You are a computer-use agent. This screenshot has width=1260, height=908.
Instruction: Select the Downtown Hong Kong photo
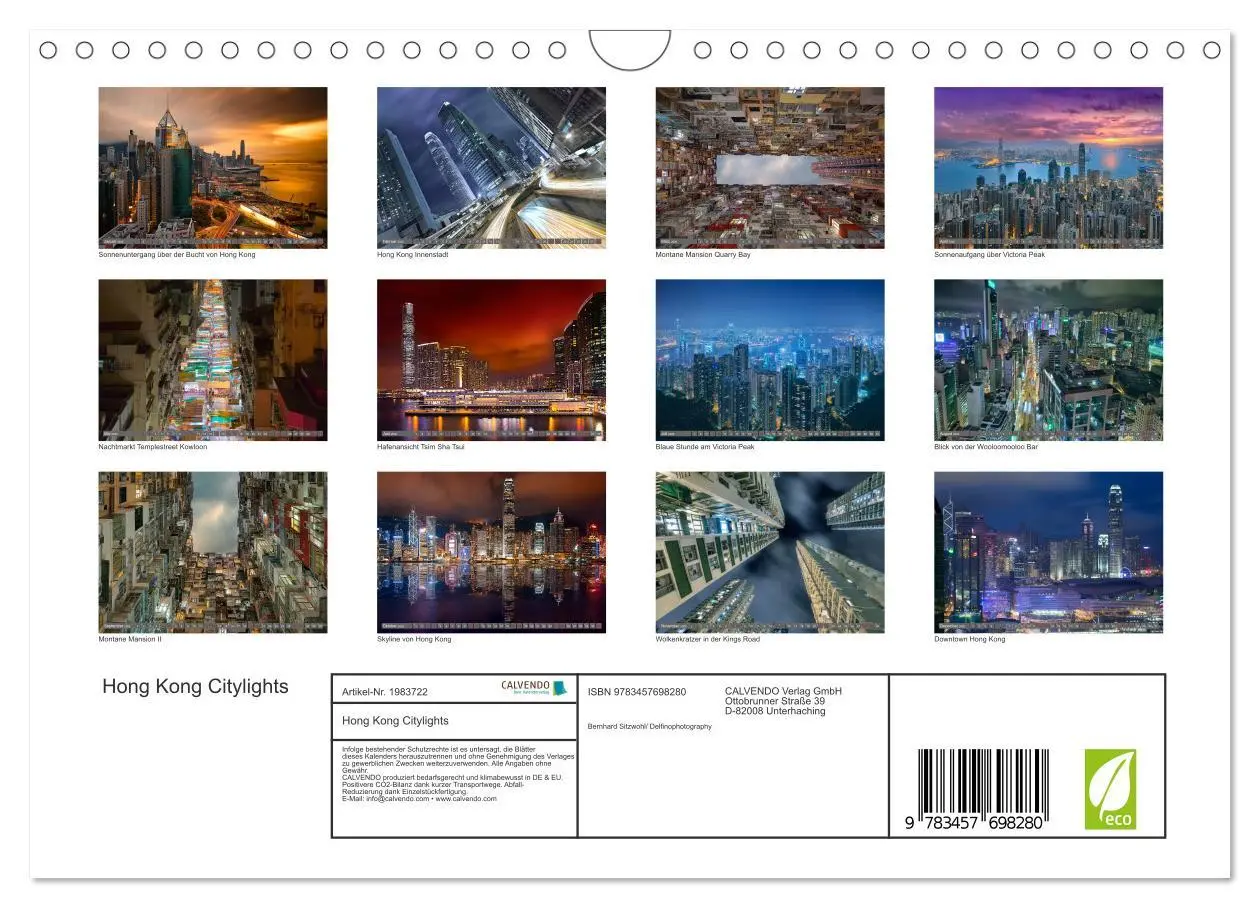pyautogui.click(x=1048, y=552)
